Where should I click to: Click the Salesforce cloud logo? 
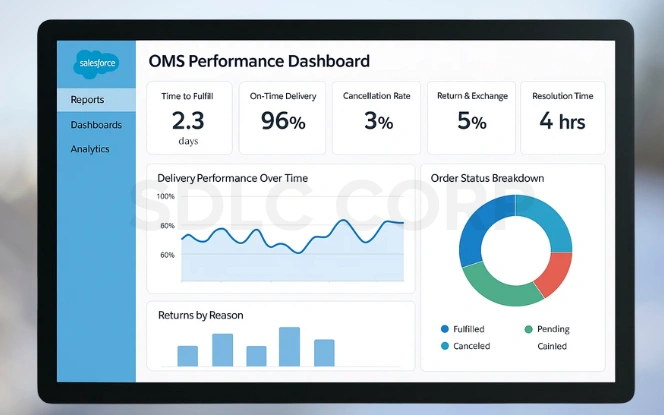(x=96, y=64)
